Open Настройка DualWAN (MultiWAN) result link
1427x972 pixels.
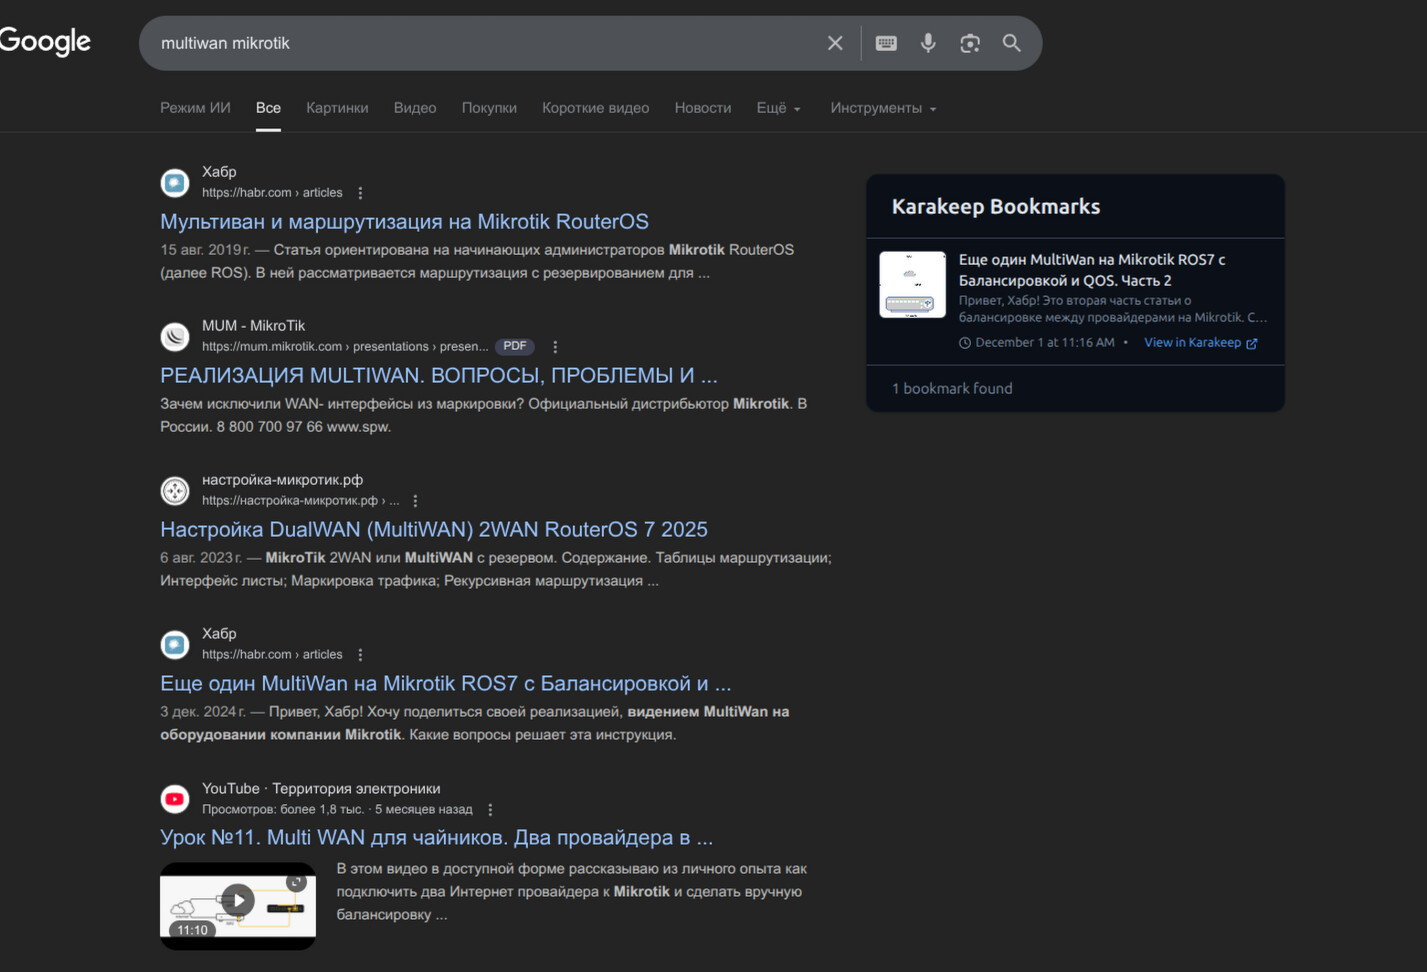(433, 529)
